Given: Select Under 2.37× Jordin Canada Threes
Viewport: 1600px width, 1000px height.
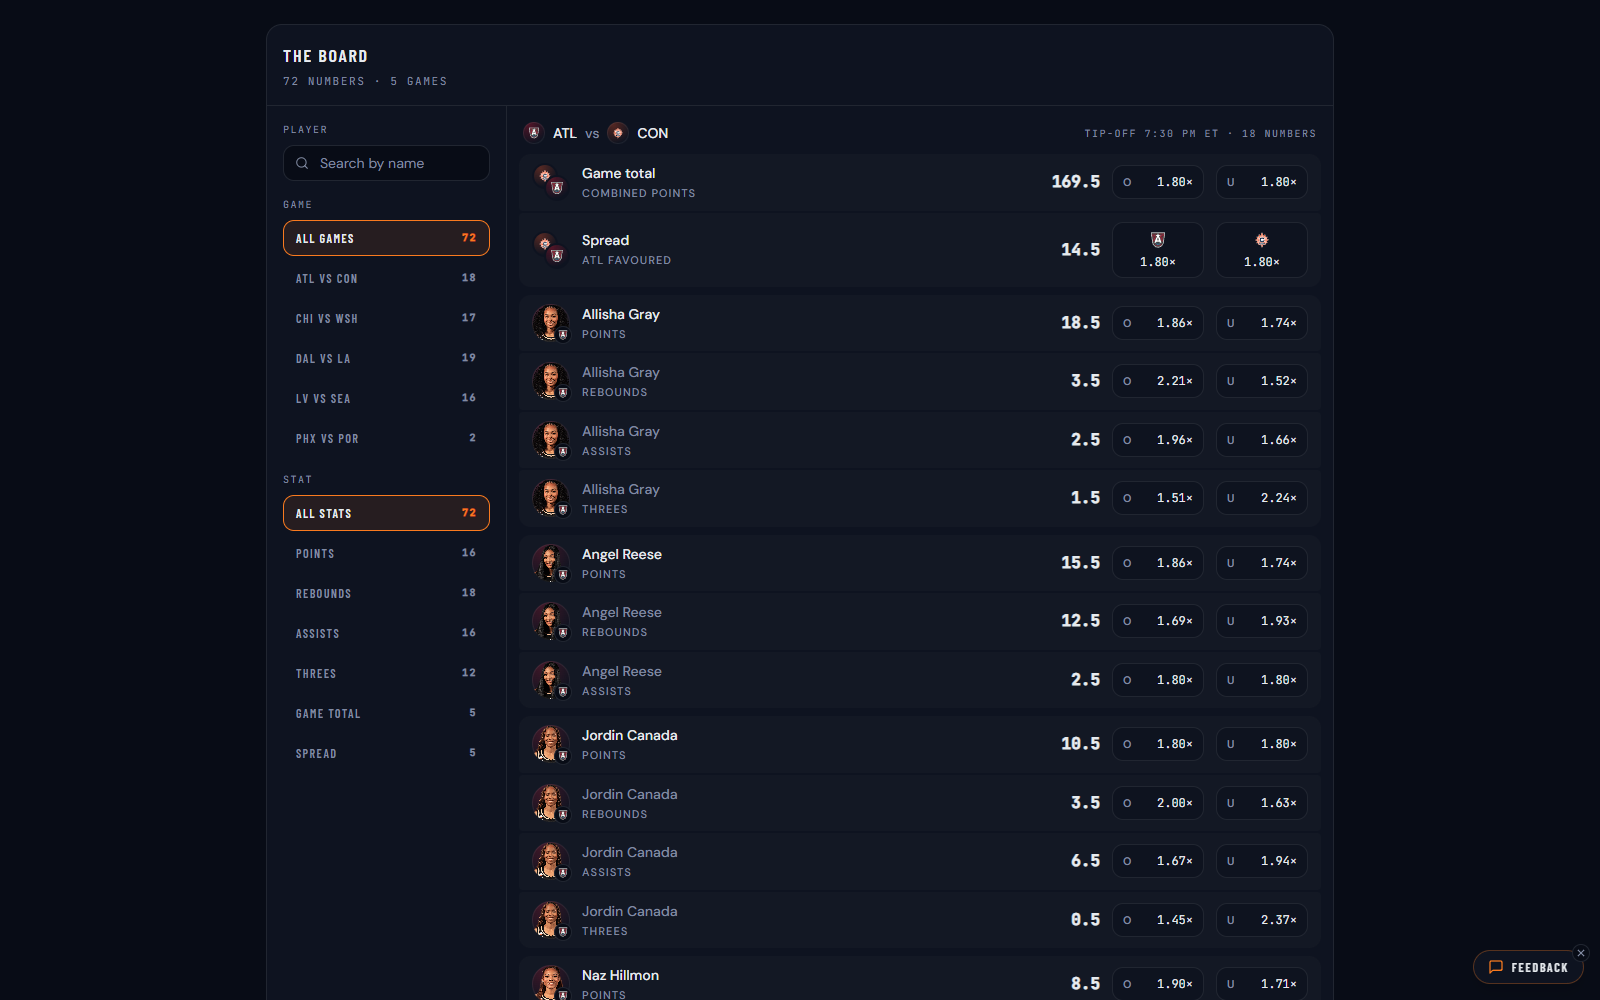Looking at the screenshot, I should (x=1262, y=920).
